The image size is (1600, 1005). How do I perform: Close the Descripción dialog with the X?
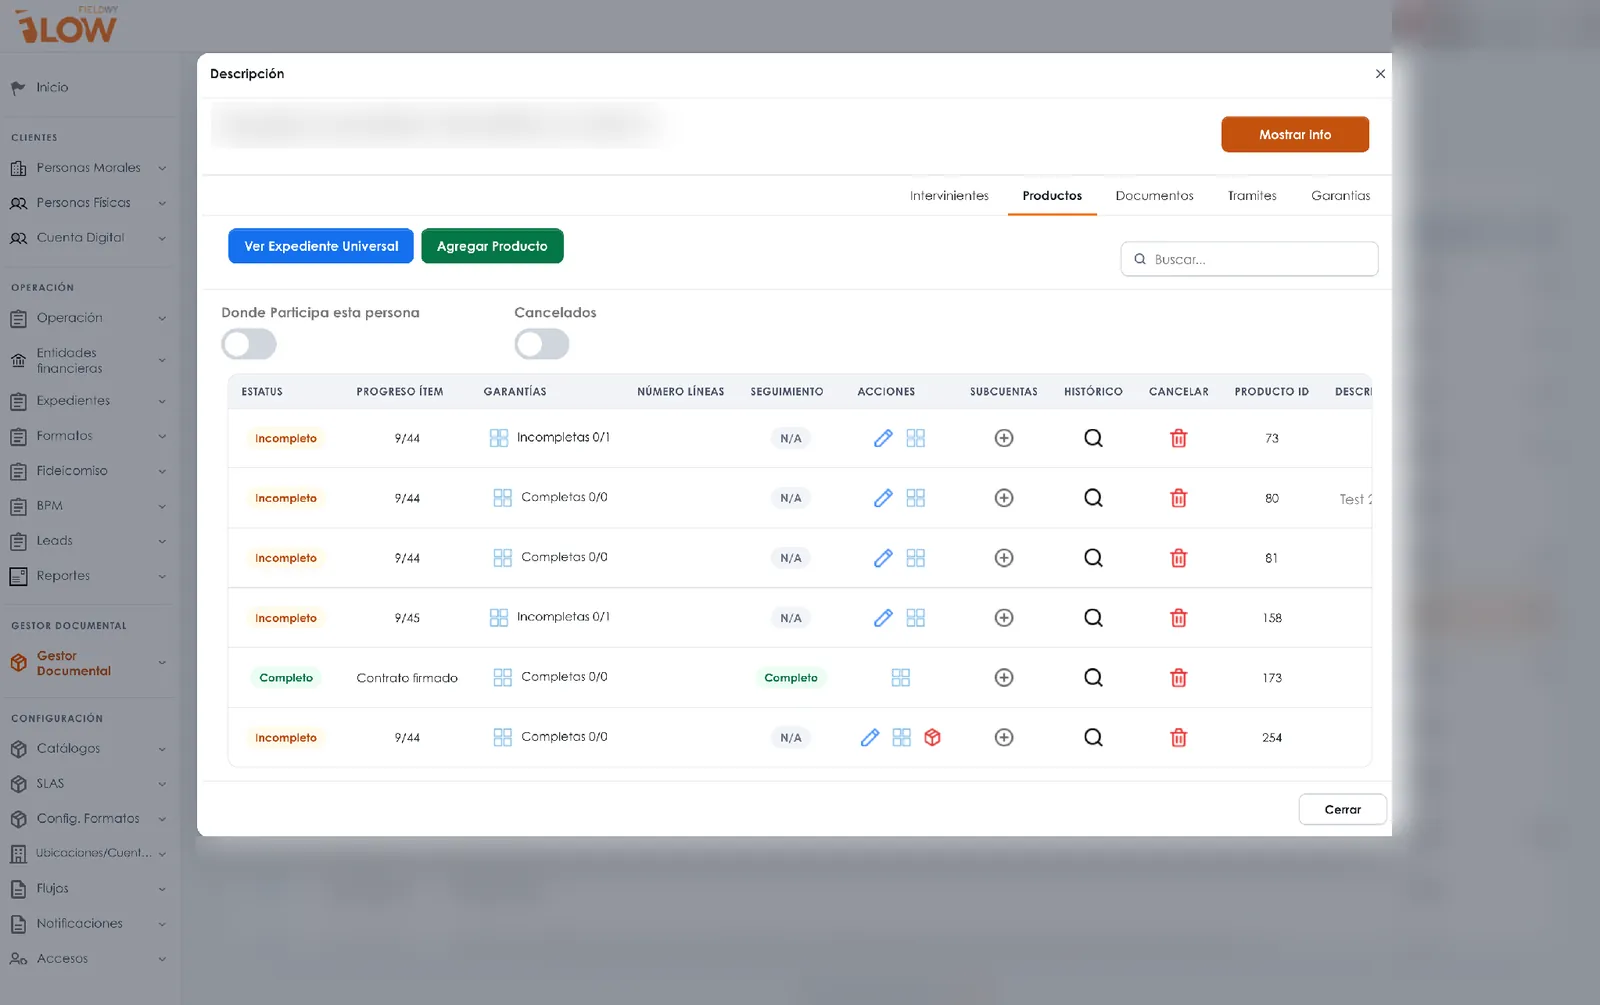[1380, 74]
